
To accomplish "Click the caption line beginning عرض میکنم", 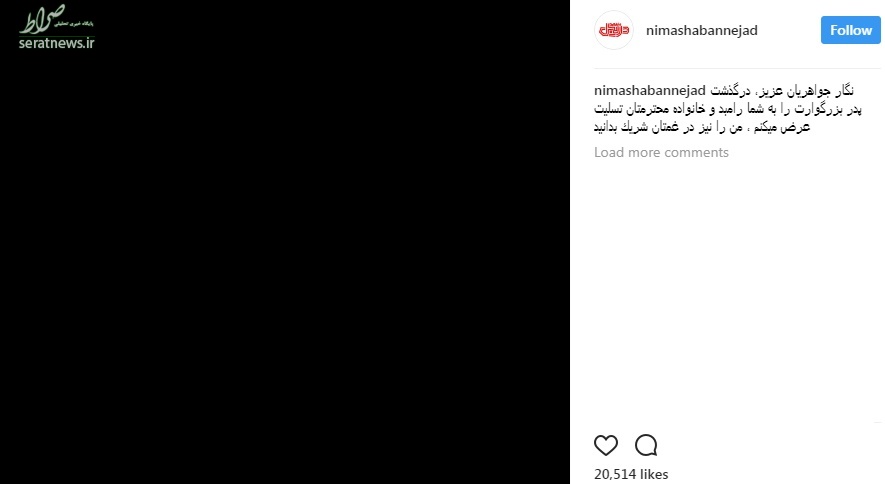I will click(x=702, y=127).
